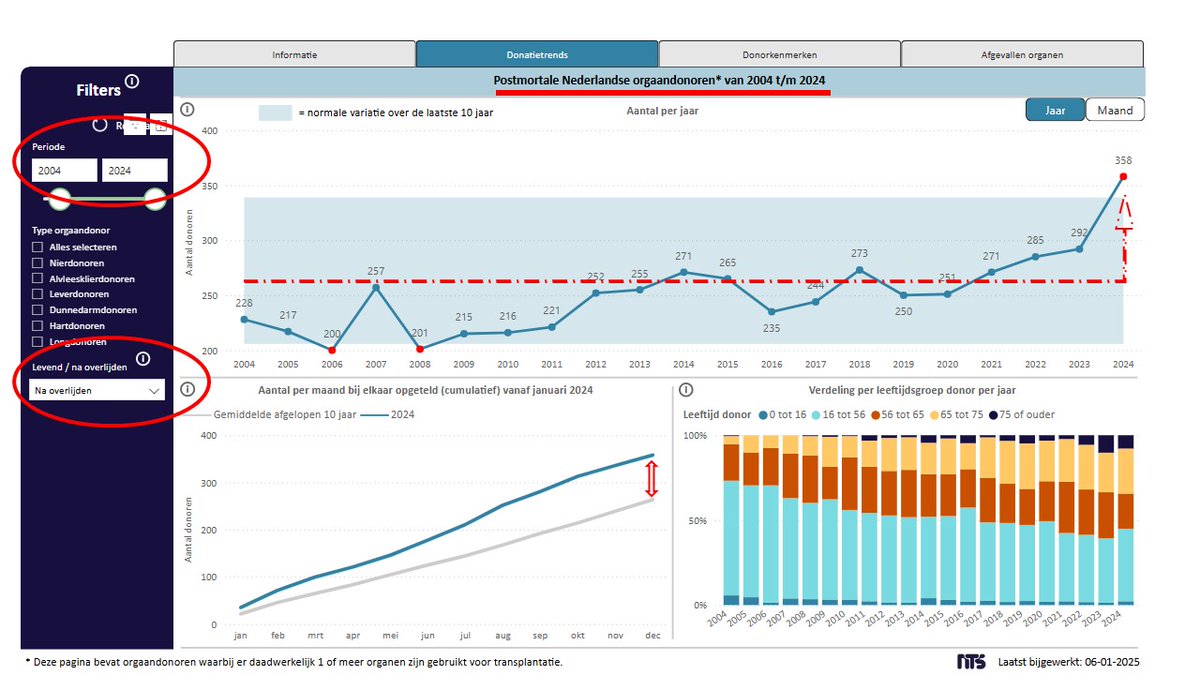Select the 2014 data point labeled 271
The height and width of the screenshot is (675, 1200).
[x=683, y=272]
